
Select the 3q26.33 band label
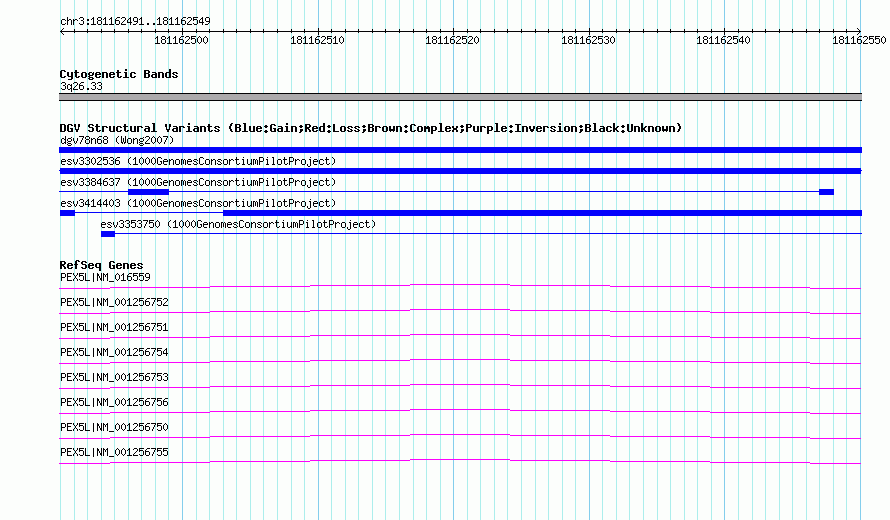point(81,86)
